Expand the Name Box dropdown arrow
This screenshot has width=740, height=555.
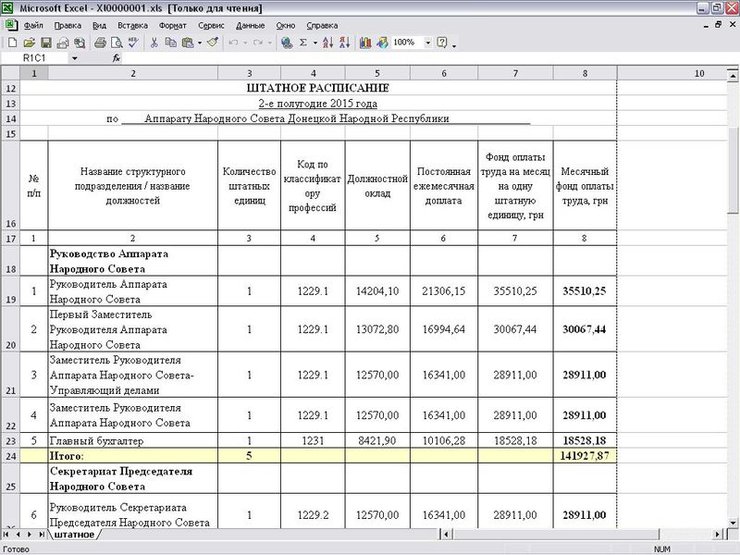point(74,58)
